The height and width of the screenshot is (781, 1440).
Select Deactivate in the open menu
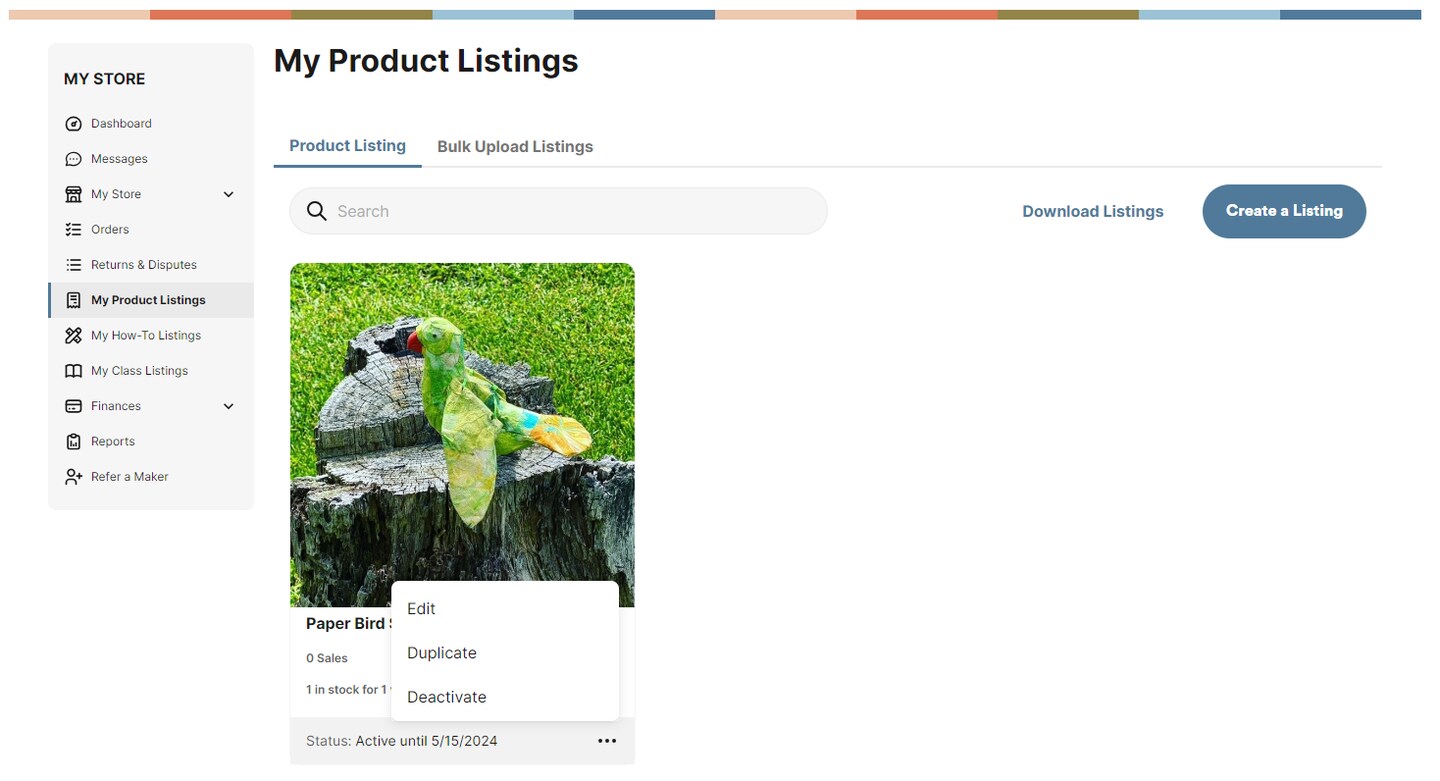(x=446, y=697)
